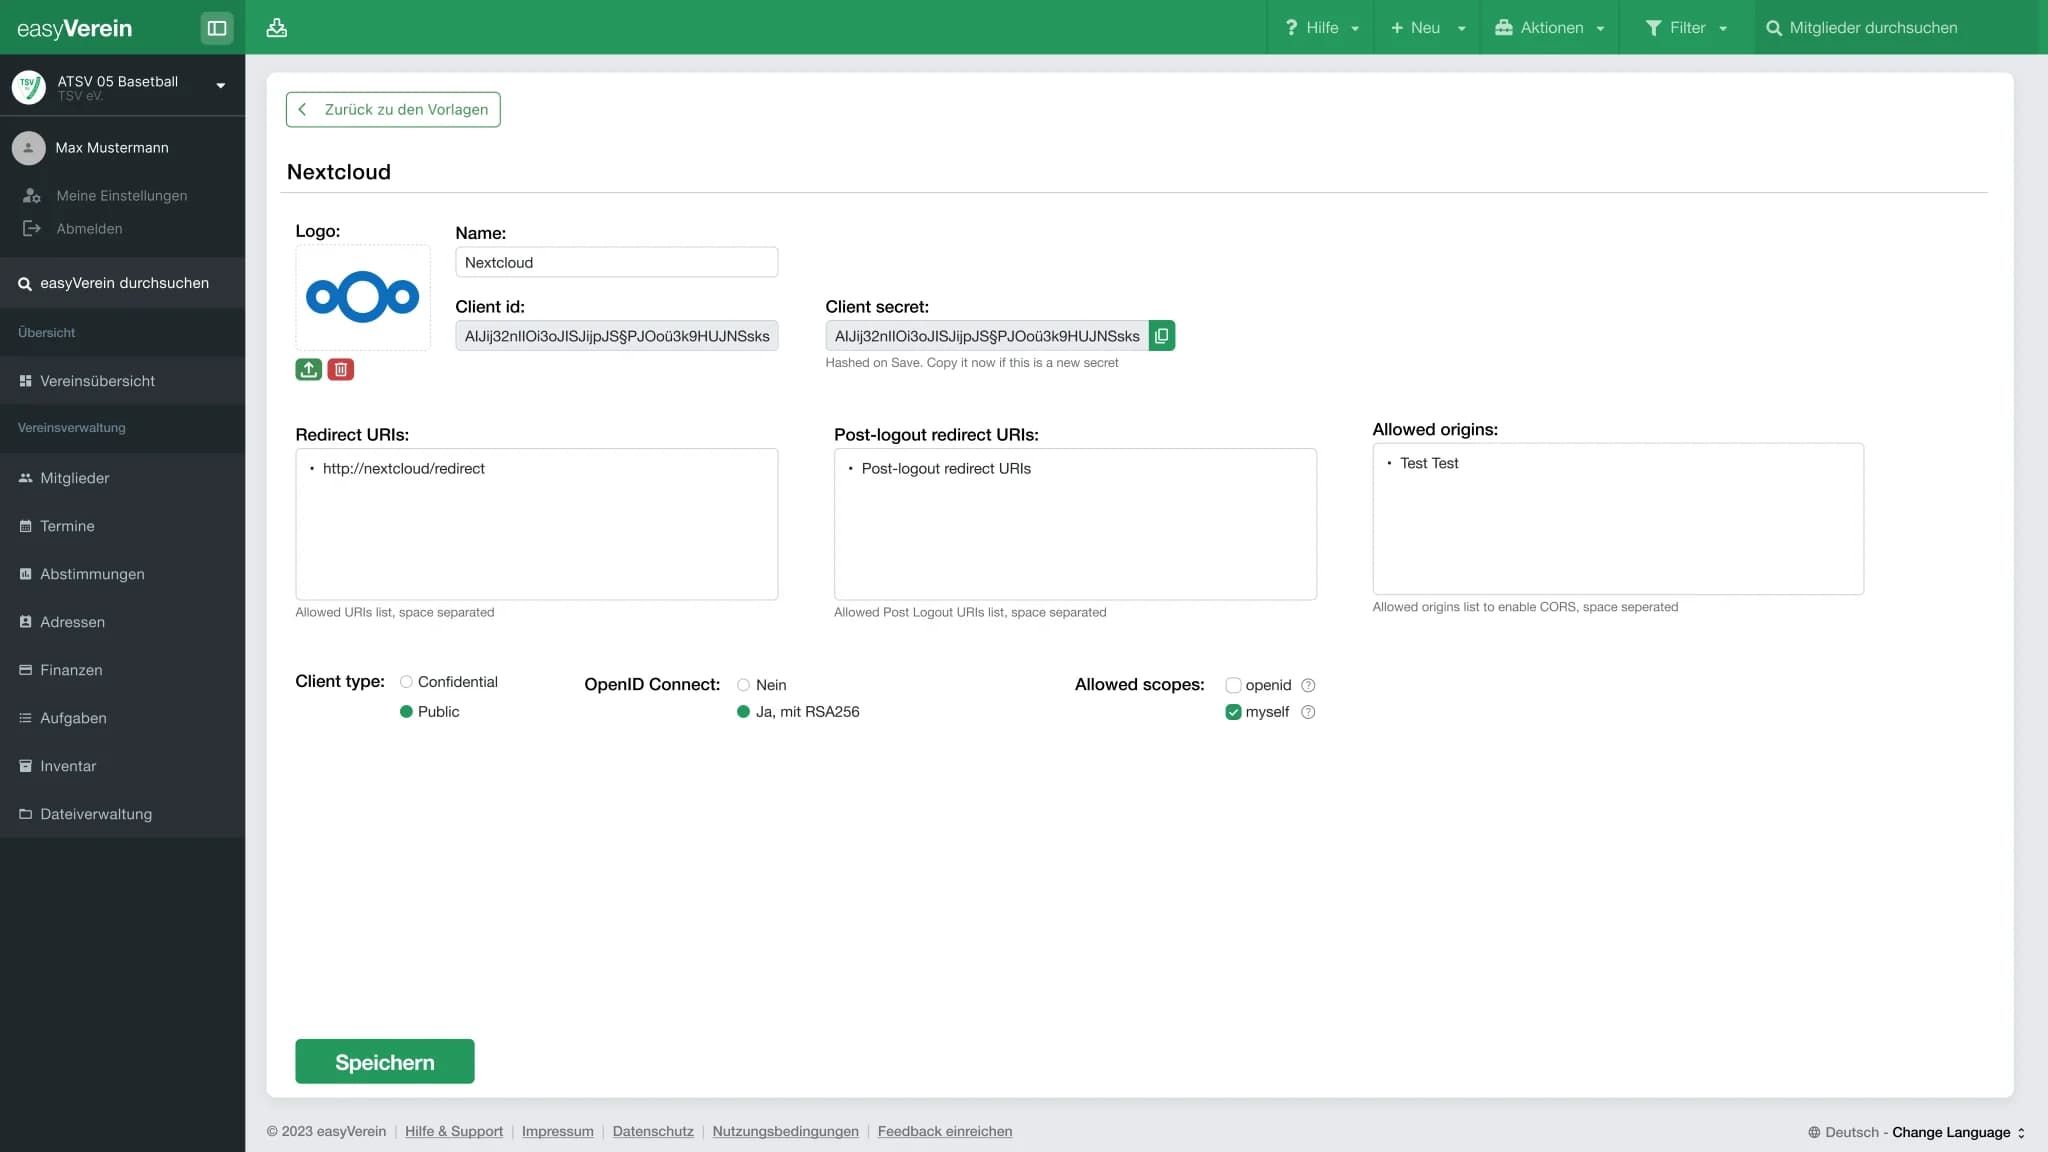Open the Feedback einreichen link
This screenshot has width=2048, height=1152.
(x=945, y=1132)
